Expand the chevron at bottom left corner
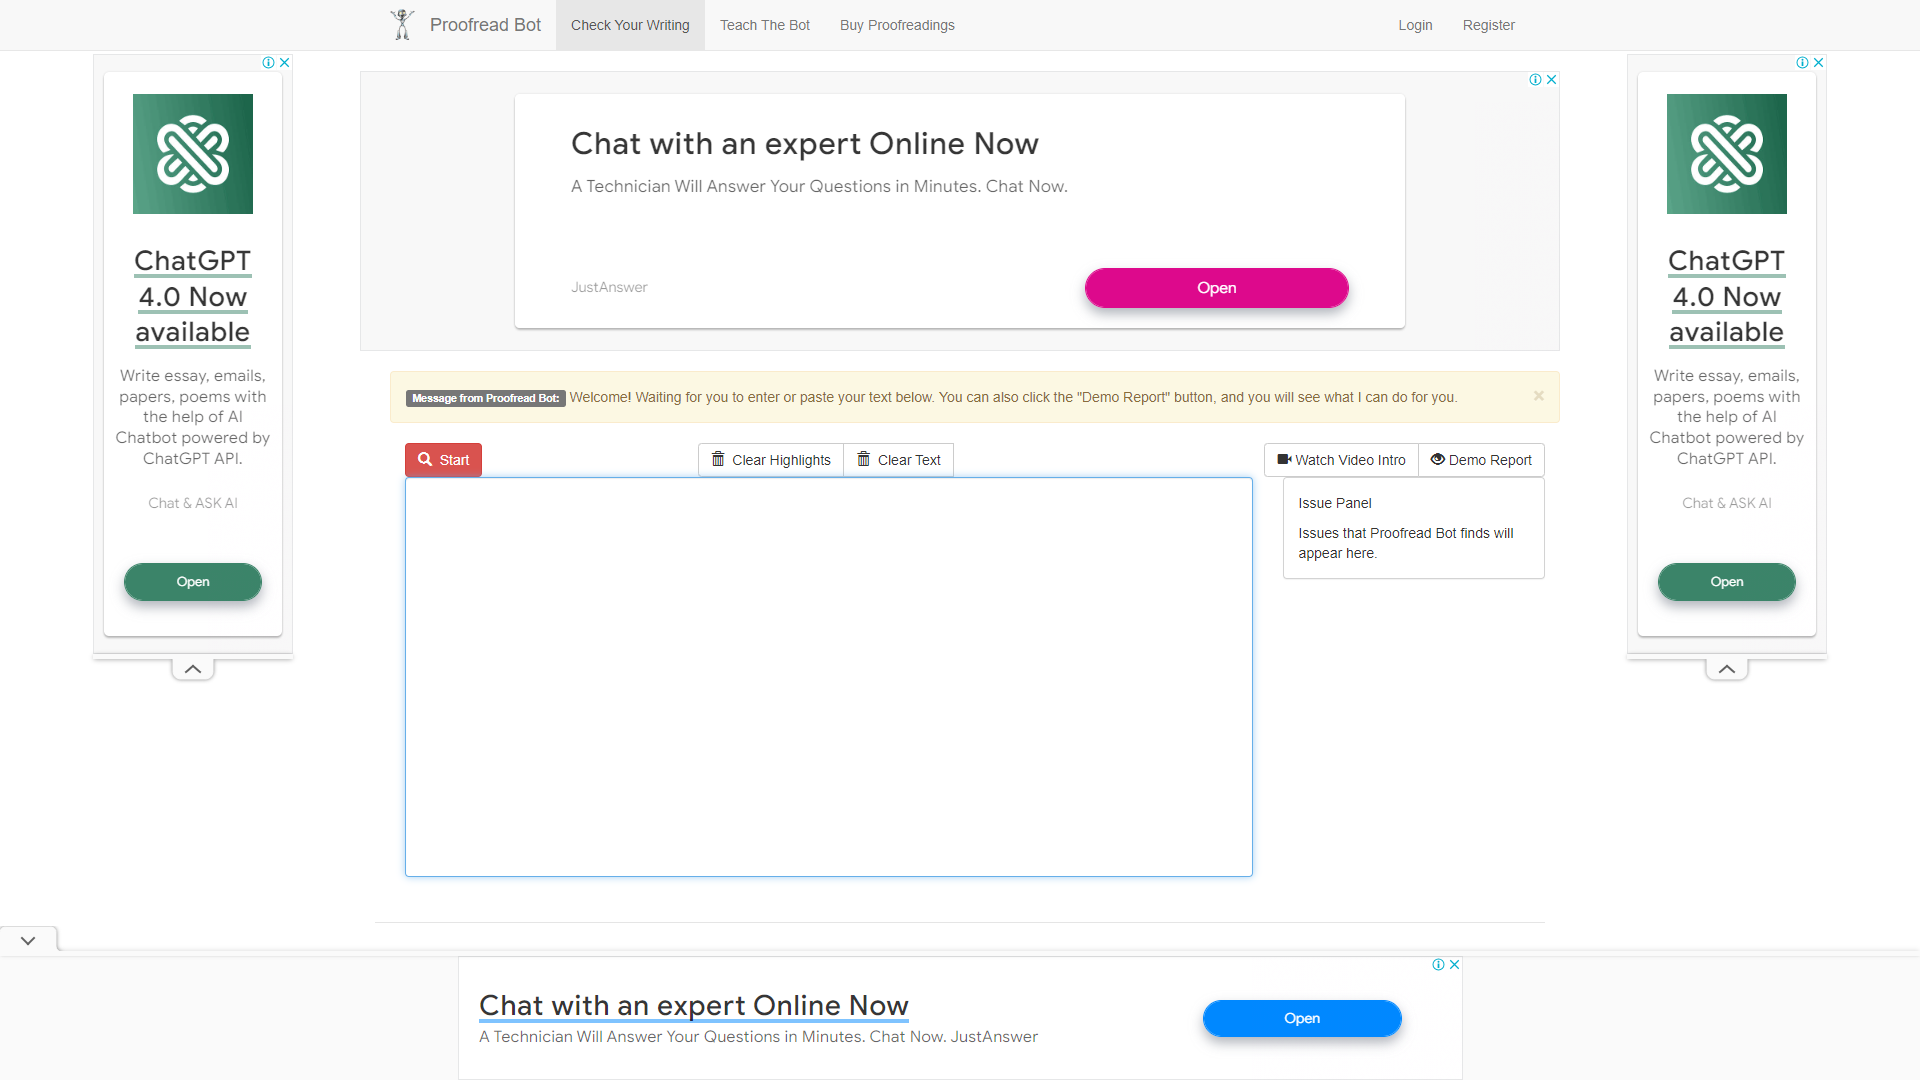This screenshot has height=1080, width=1920. pyautogui.click(x=27, y=939)
